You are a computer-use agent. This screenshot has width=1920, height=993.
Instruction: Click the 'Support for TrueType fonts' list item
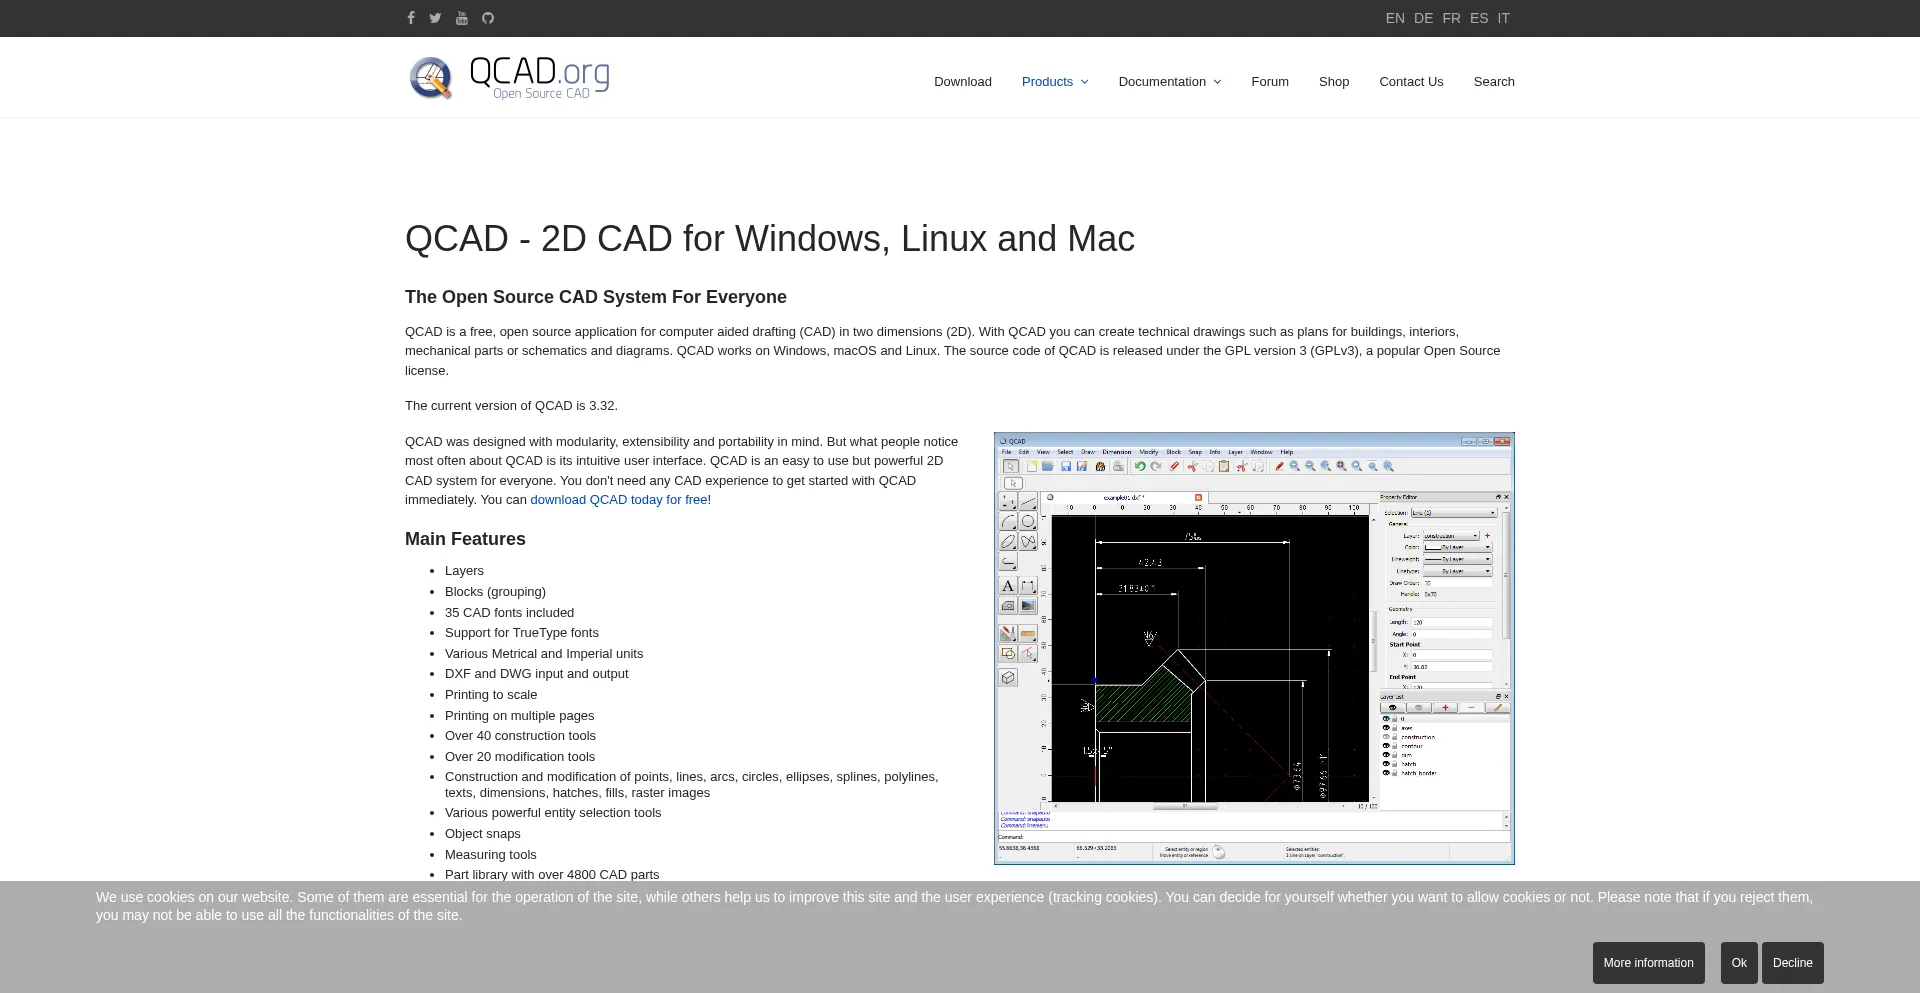coord(522,633)
